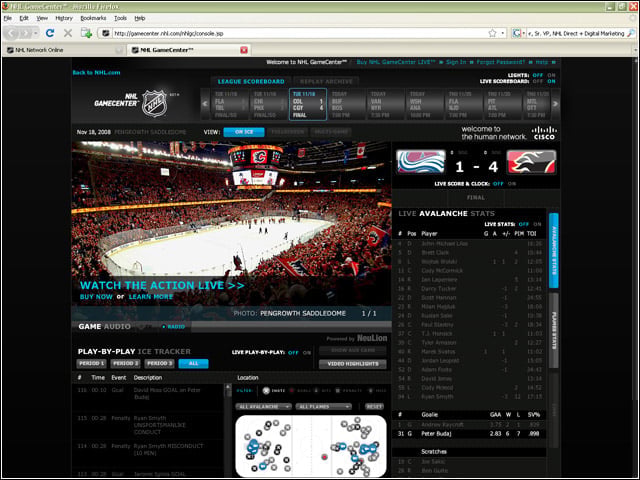Open the History menu

coord(64,18)
